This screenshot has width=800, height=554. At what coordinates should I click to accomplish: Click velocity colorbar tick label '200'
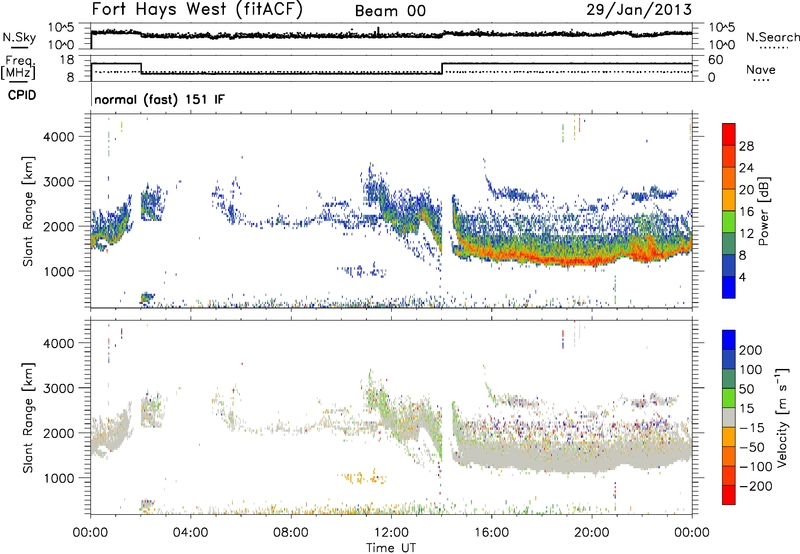coord(750,350)
